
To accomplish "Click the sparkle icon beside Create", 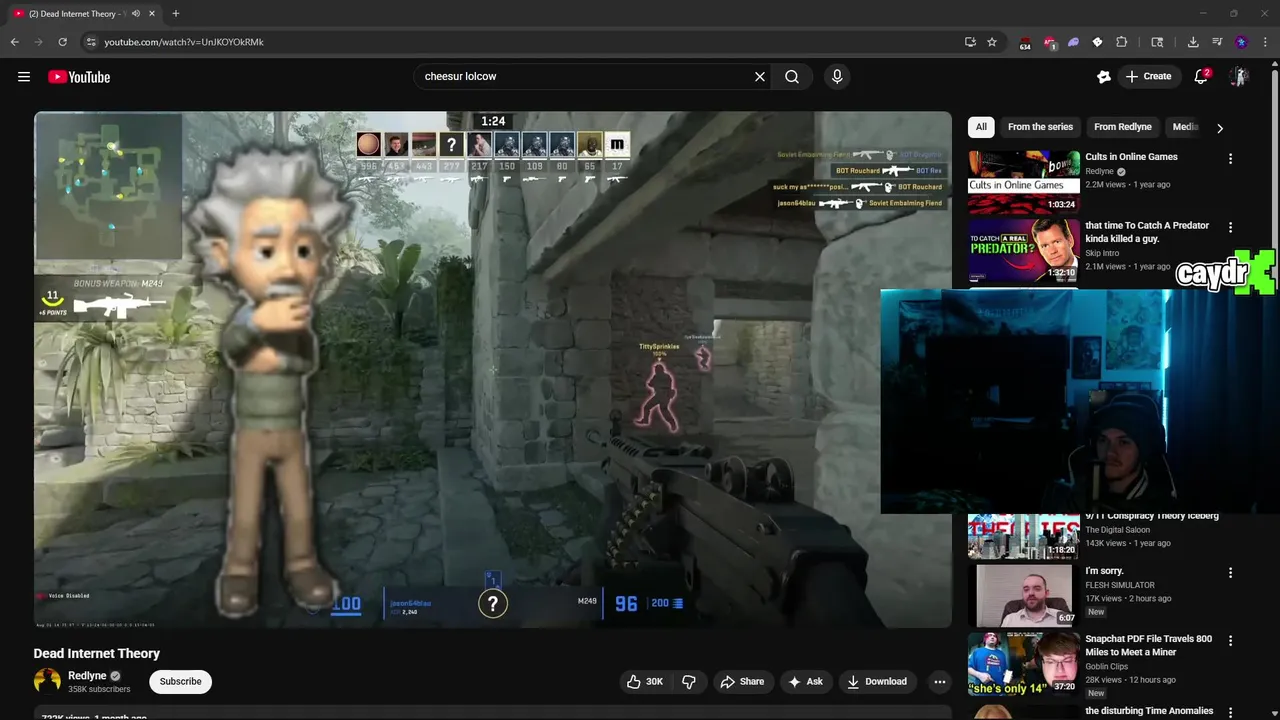I will point(1103,76).
